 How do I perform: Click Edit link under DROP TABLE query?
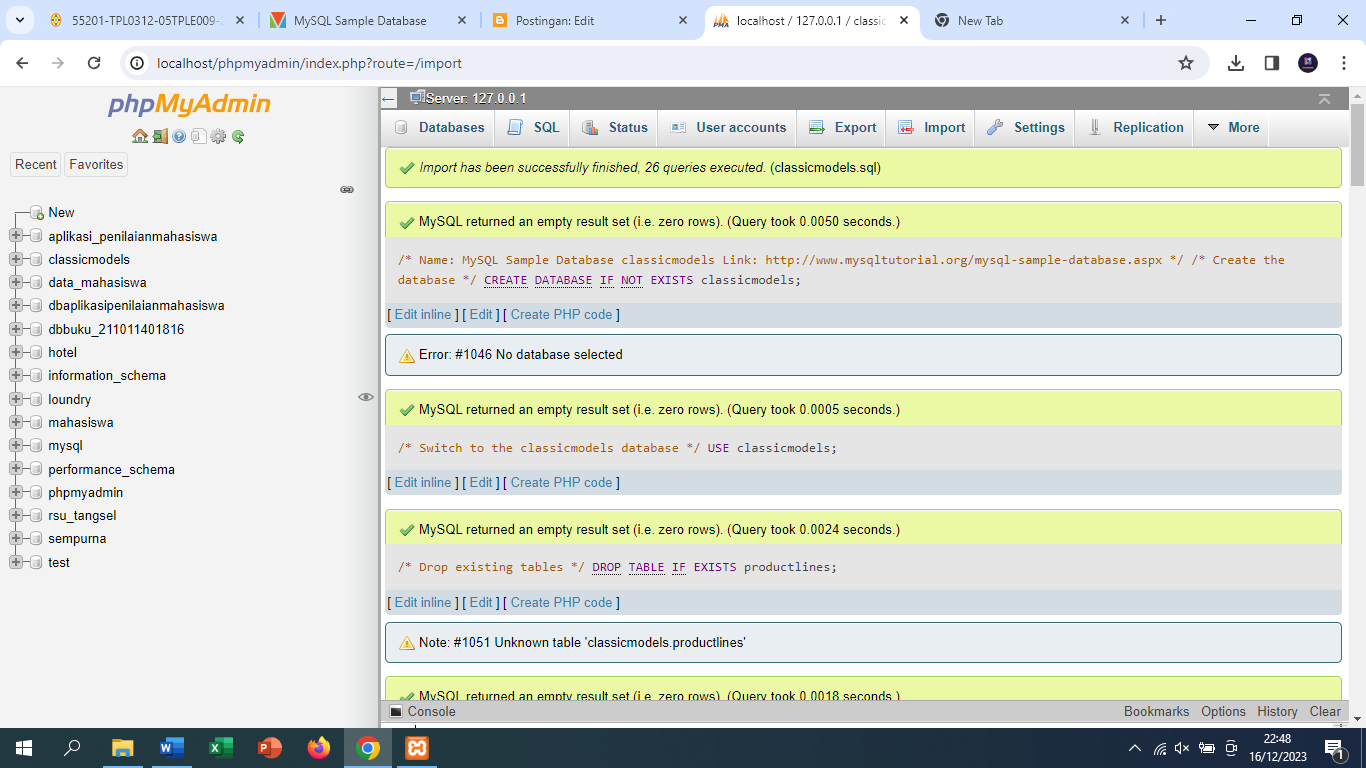click(481, 602)
